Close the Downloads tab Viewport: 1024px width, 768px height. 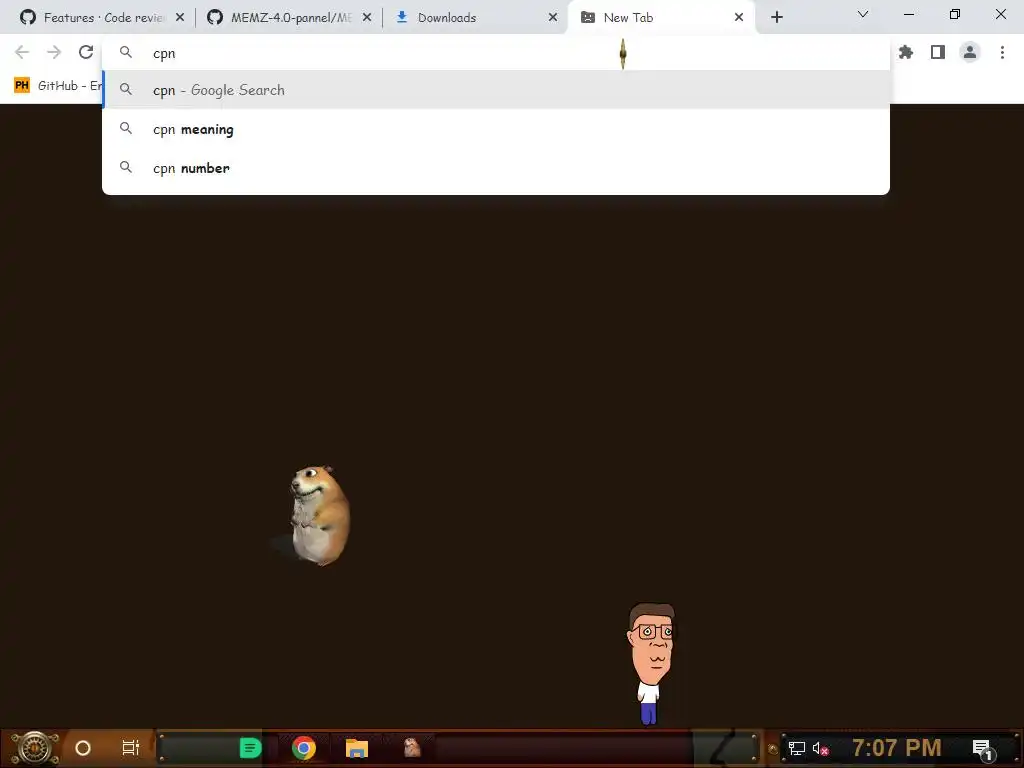[553, 18]
